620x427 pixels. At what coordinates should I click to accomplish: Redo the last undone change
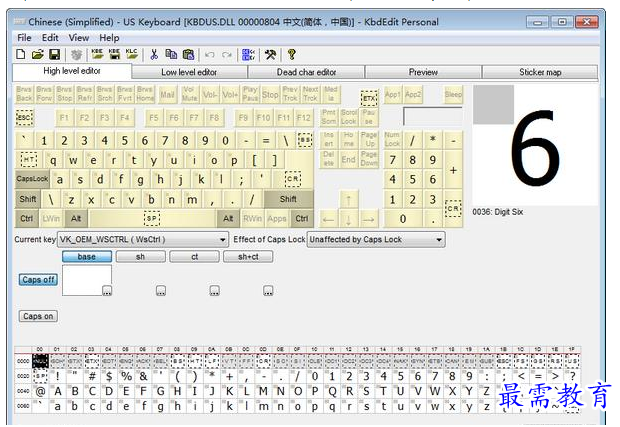point(227,55)
